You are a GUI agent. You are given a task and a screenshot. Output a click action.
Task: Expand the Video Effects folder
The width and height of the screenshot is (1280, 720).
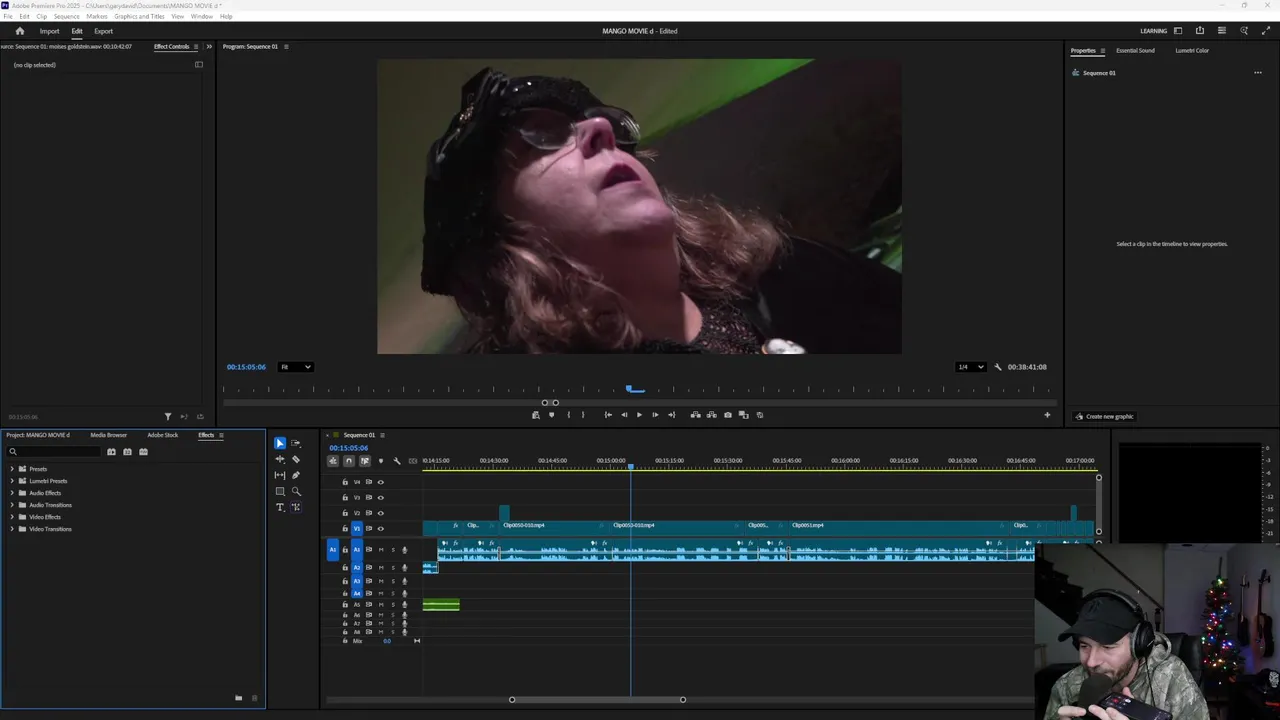[x=12, y=517]
